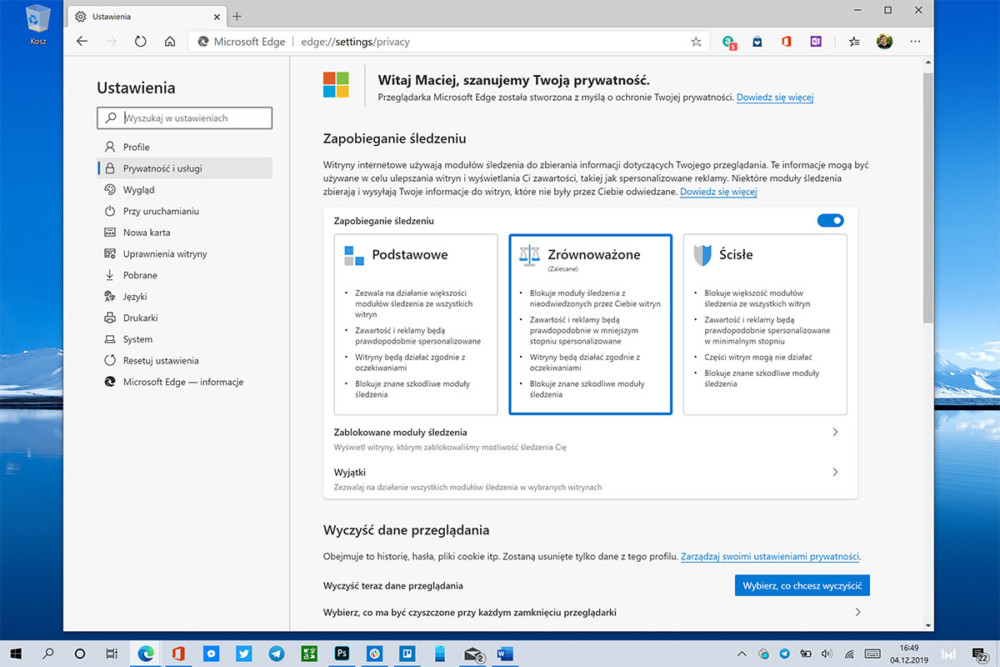Open a new tab with plus button
The height and width of the screenshot is (667, 1000).
point(237,17)
